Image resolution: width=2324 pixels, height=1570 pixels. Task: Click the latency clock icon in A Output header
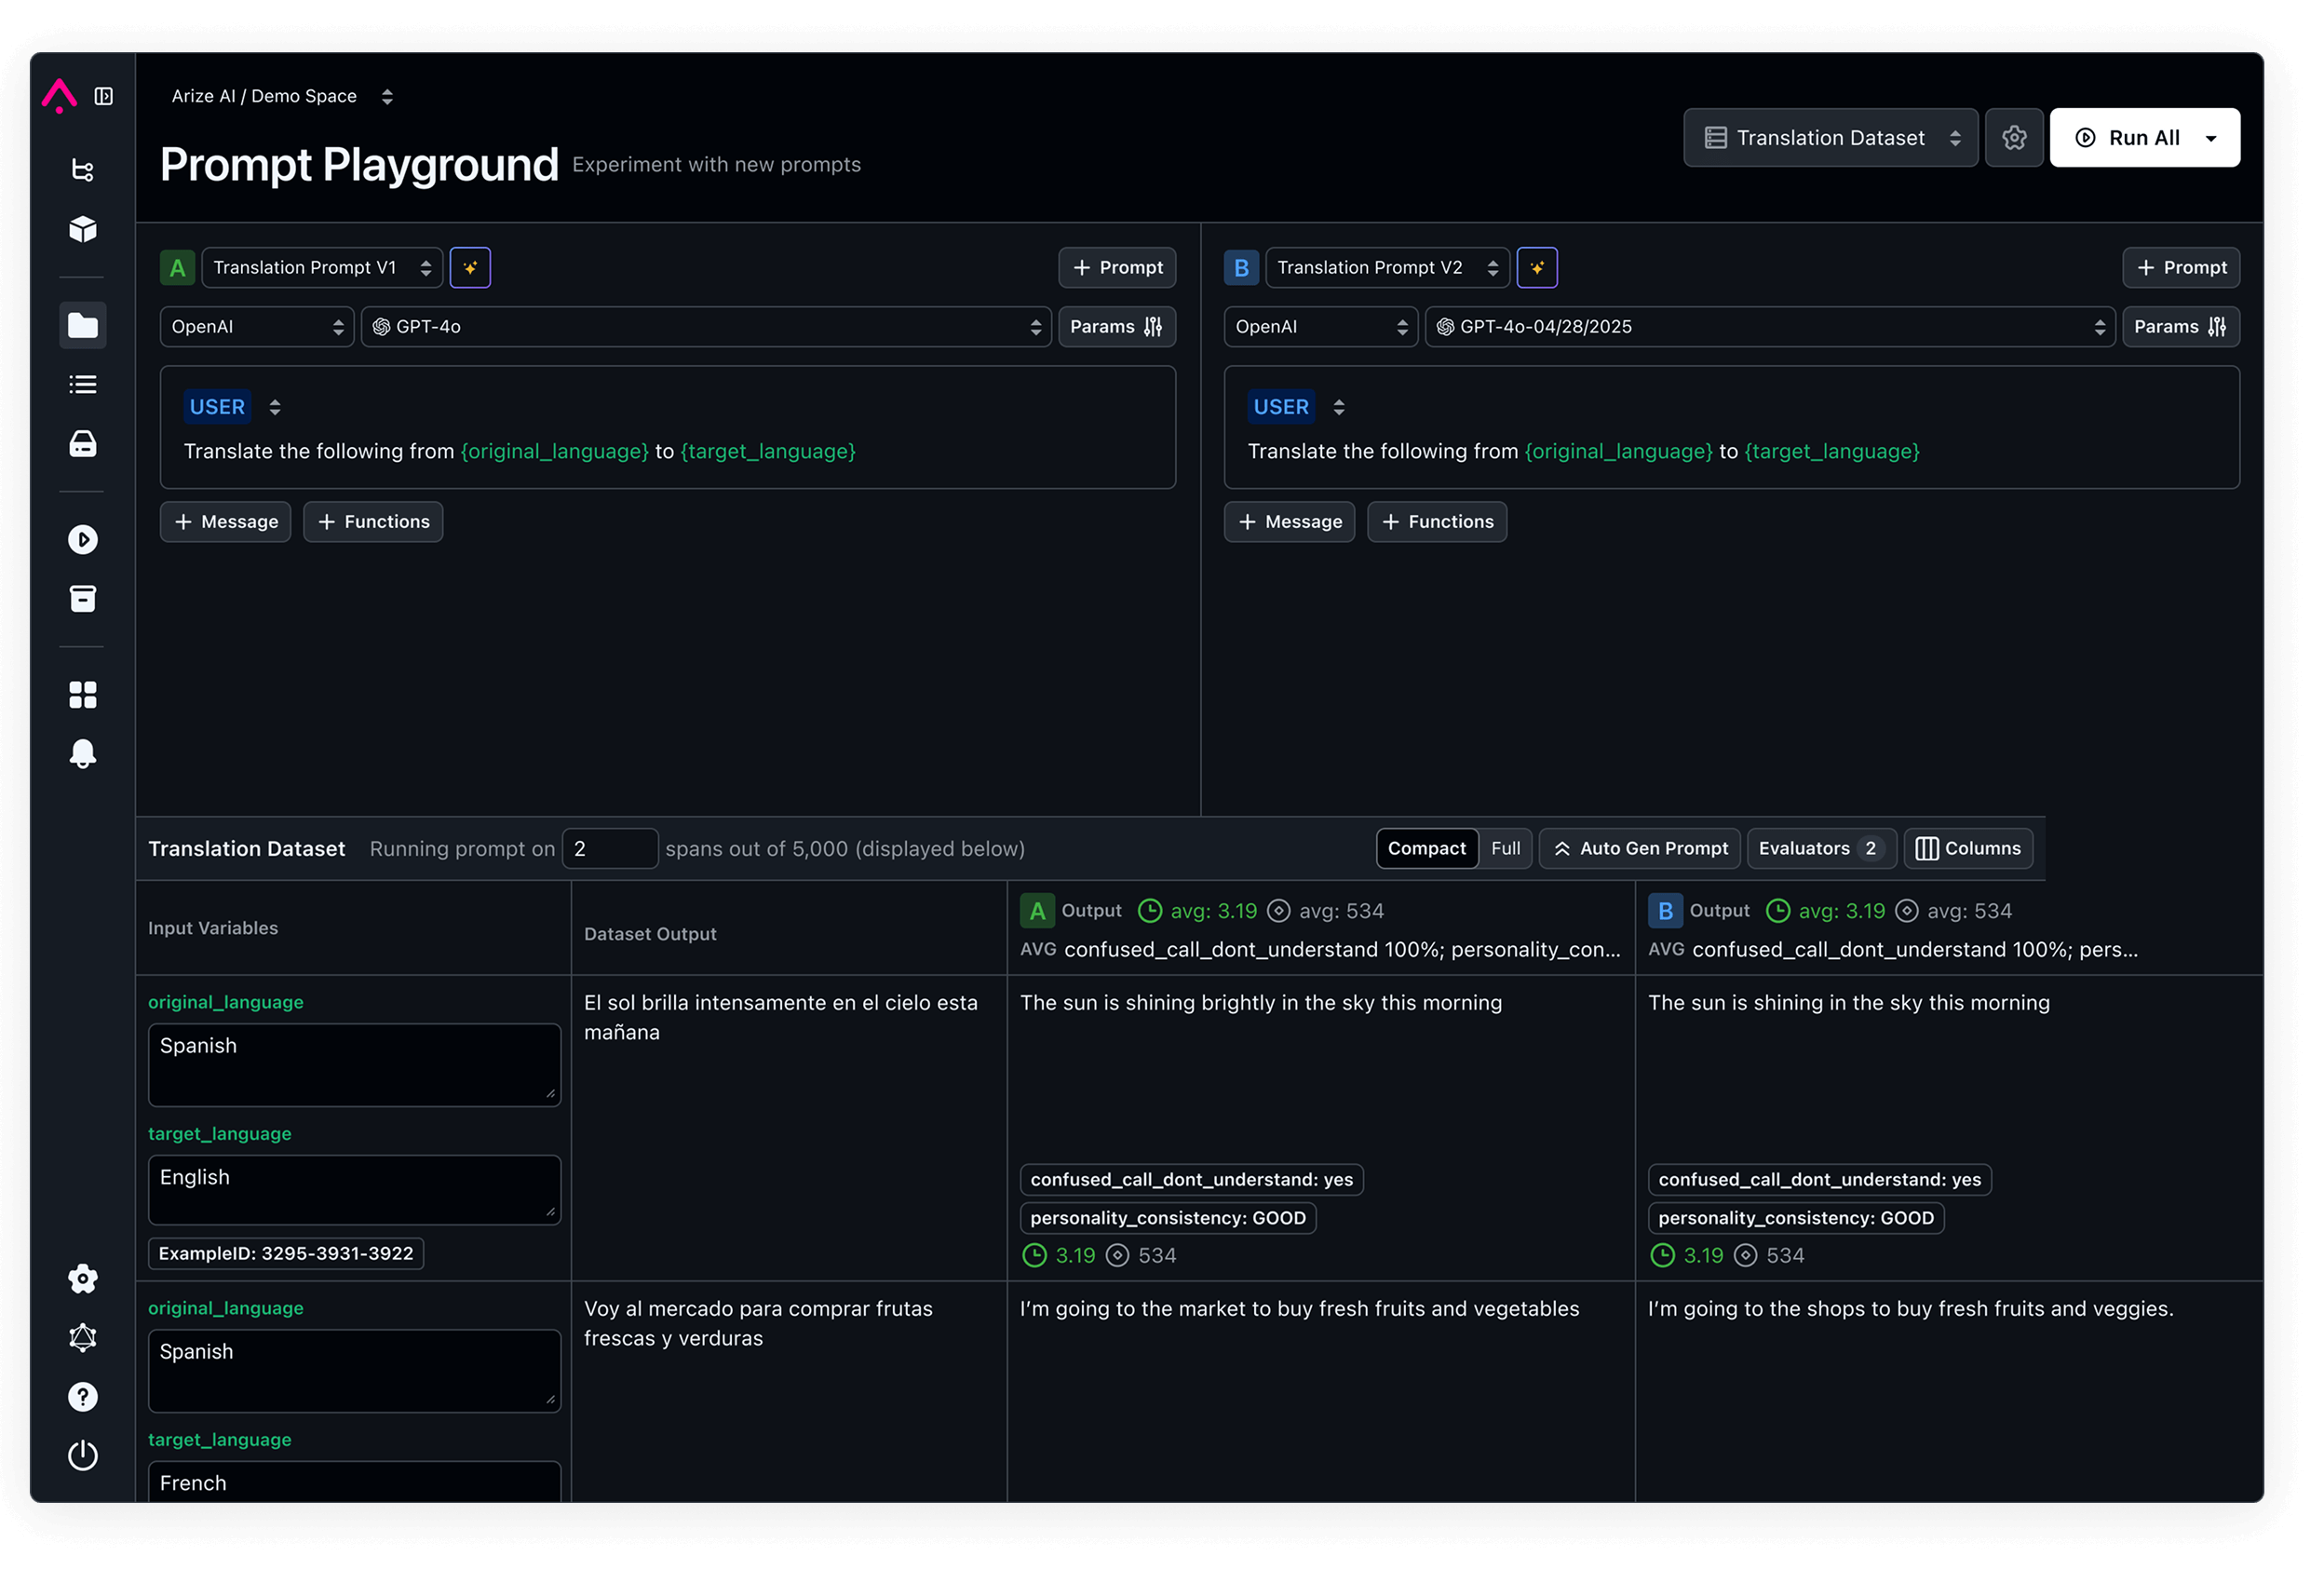pos(1150,911)
